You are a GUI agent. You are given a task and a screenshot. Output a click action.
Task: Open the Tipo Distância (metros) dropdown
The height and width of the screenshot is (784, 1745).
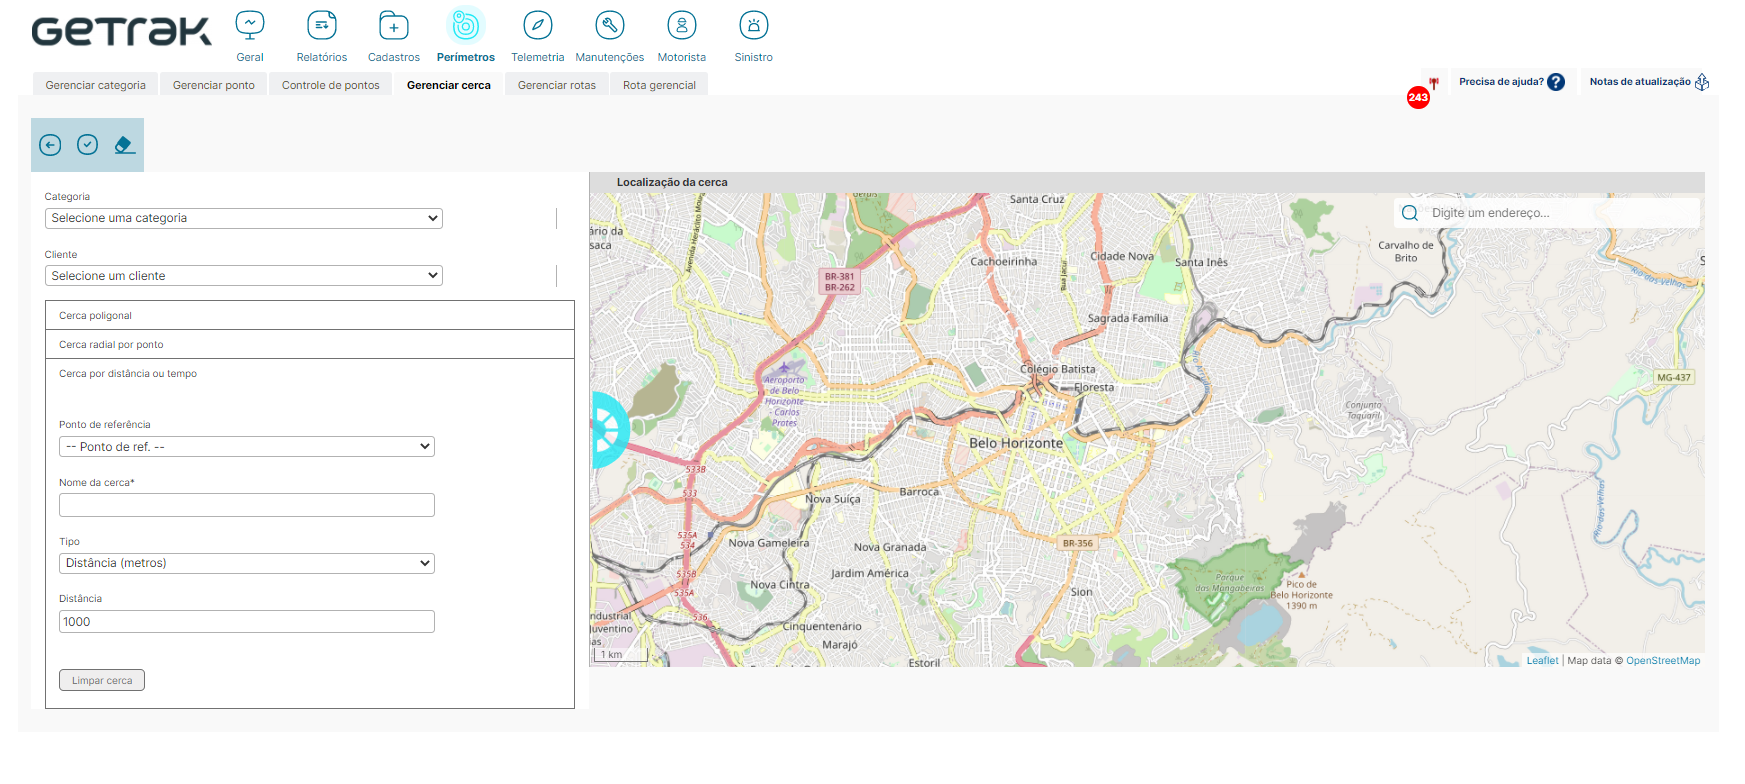pos(247,563)
